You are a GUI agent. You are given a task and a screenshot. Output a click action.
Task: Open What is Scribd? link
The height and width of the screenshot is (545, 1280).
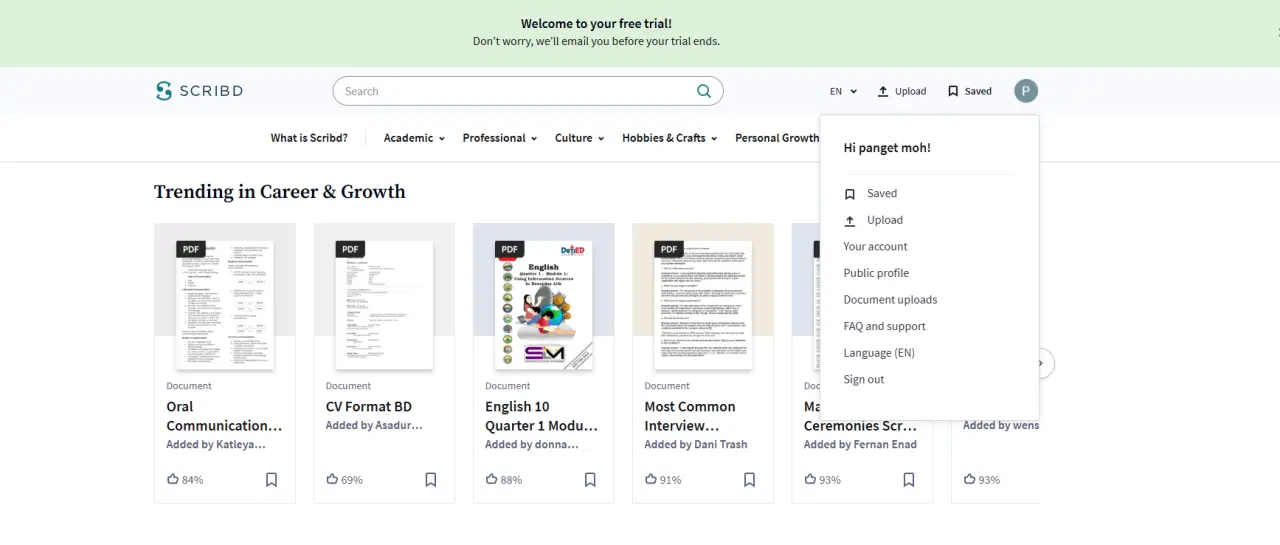309,138
